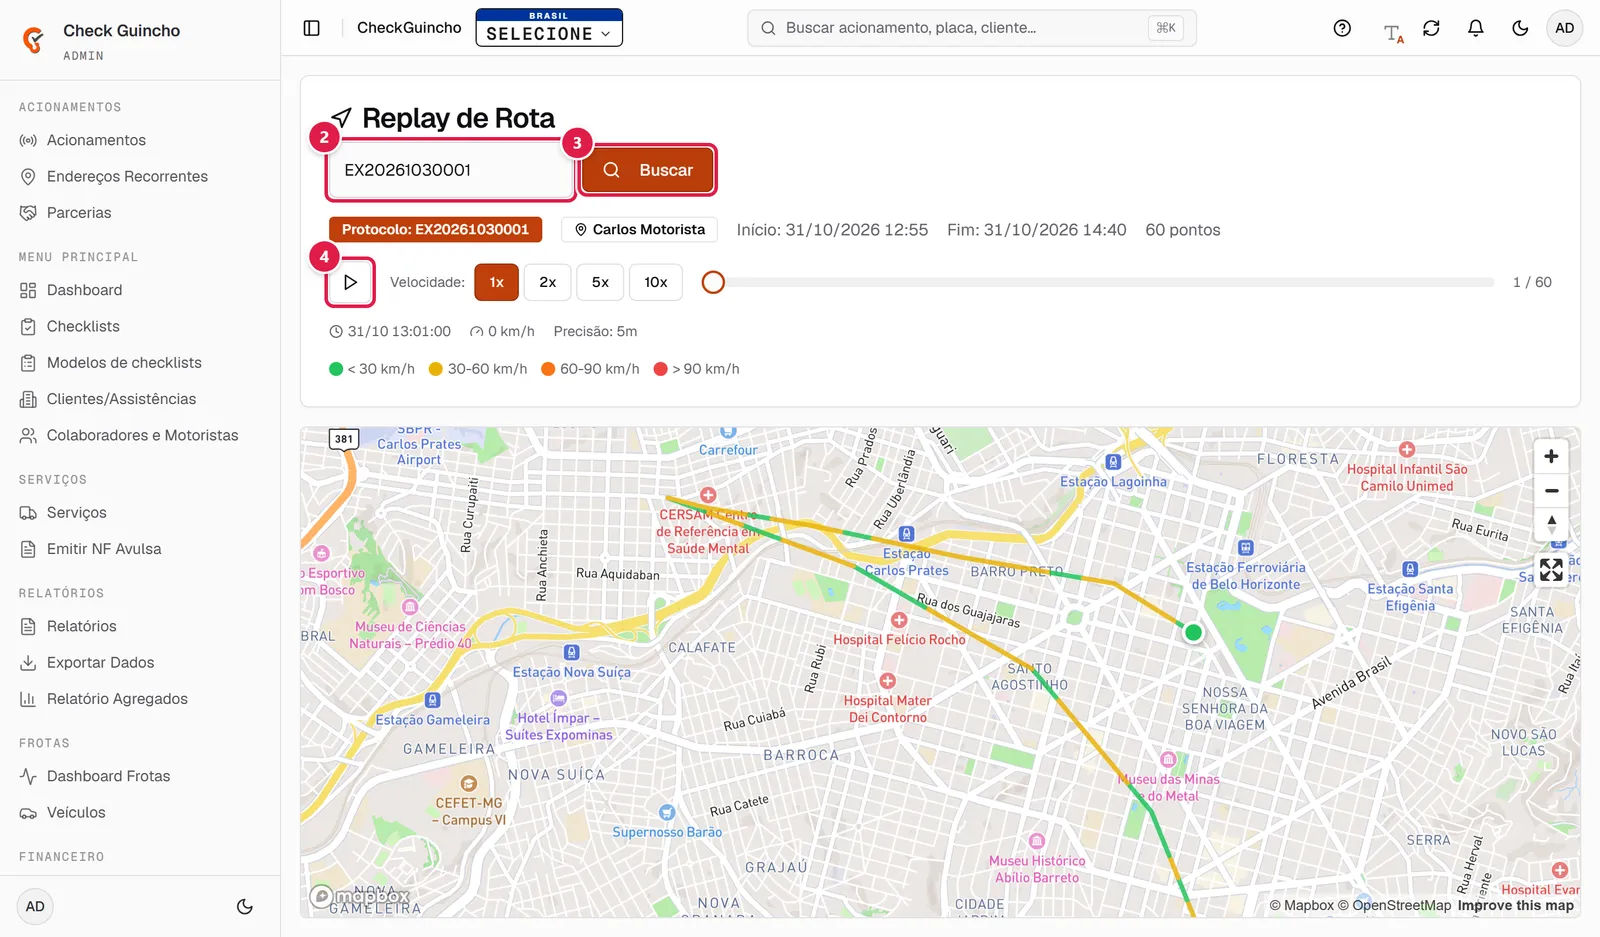Open the help question mark icon
Image resolution: width=1600 pixels, height=937 pixels.
pos(1342,28)
